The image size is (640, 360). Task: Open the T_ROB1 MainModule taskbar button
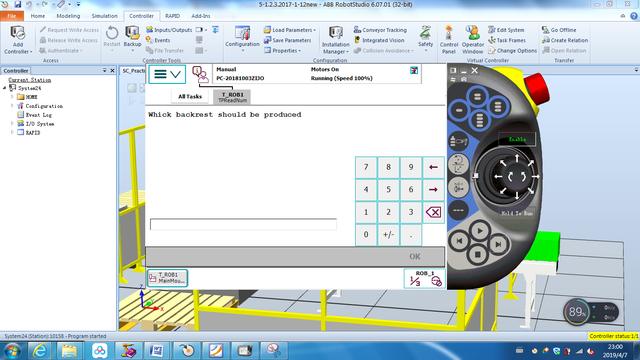(x=168, y=278)
